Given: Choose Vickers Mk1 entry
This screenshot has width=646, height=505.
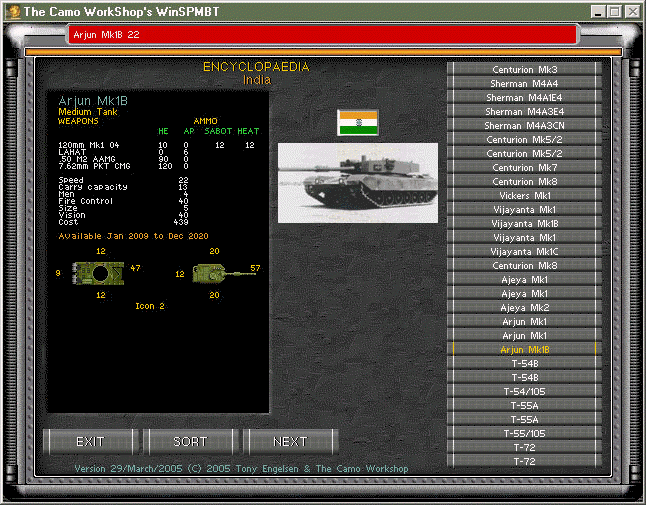Looking at the screenshot, I should pos(524,196).
